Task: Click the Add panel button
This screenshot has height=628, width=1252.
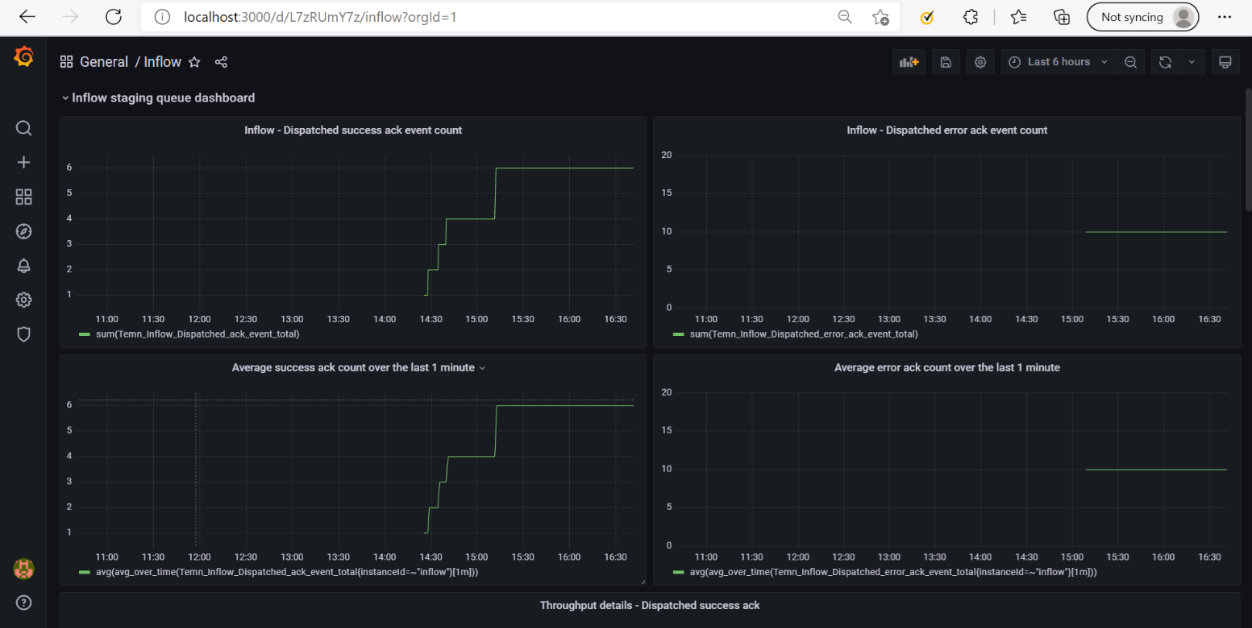Action: 908,62
